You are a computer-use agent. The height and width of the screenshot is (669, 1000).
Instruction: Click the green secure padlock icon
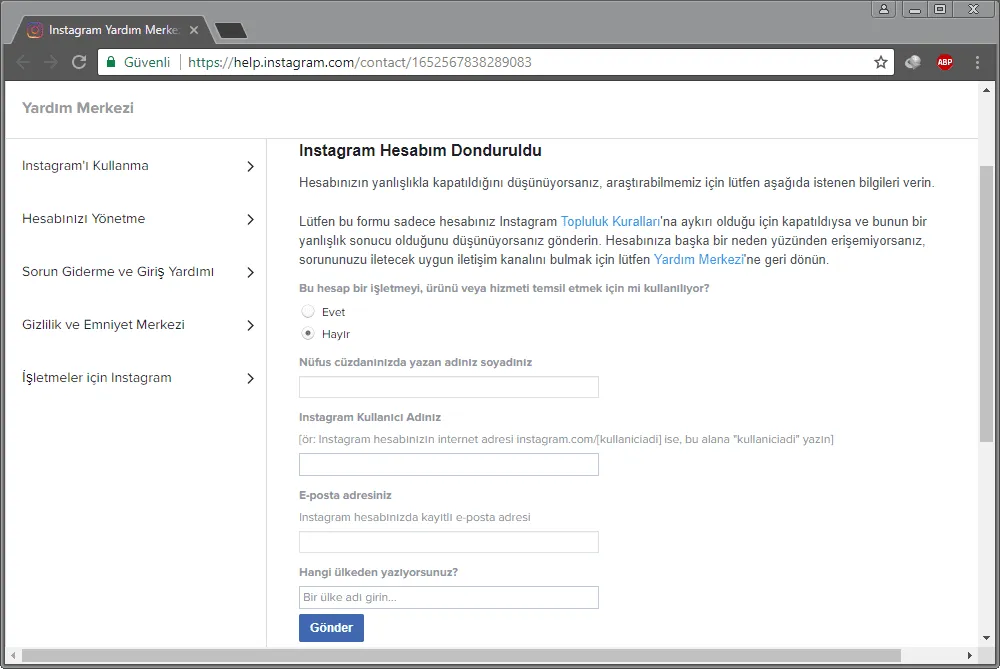coord(112,62)
